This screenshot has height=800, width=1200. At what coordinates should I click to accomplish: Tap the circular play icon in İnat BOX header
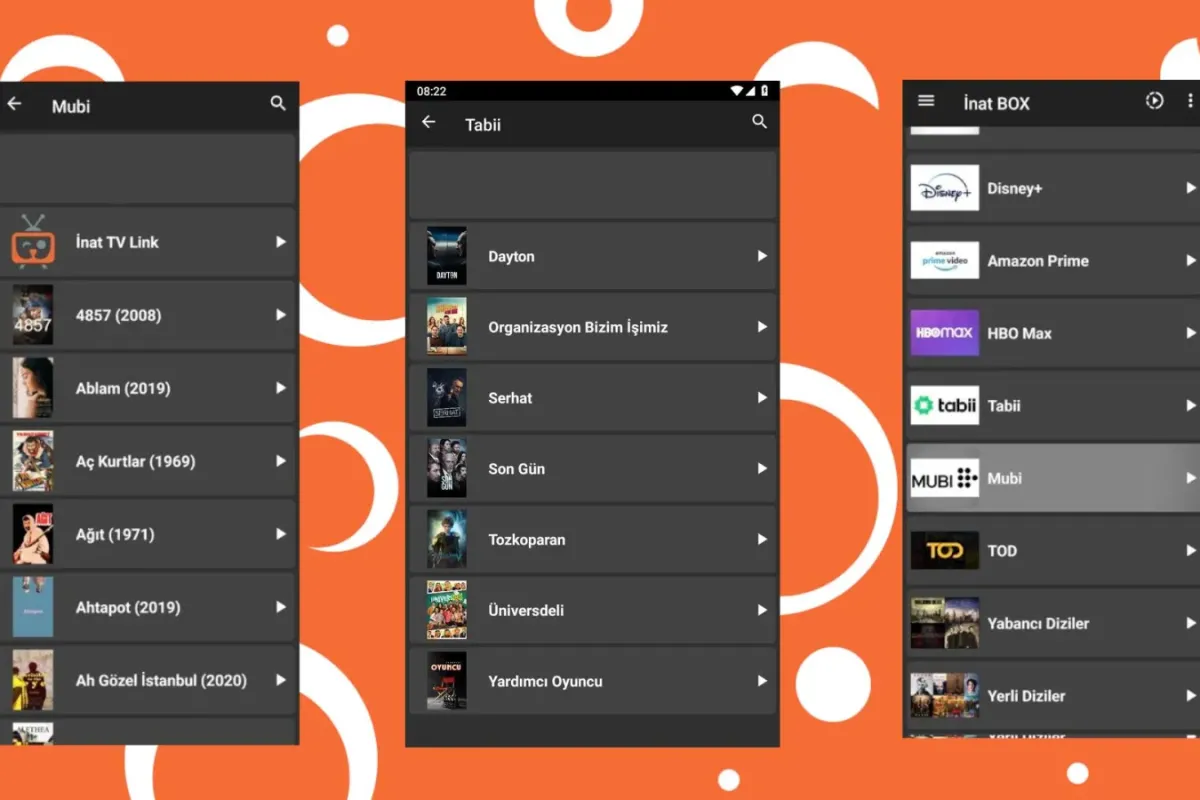1154,101
